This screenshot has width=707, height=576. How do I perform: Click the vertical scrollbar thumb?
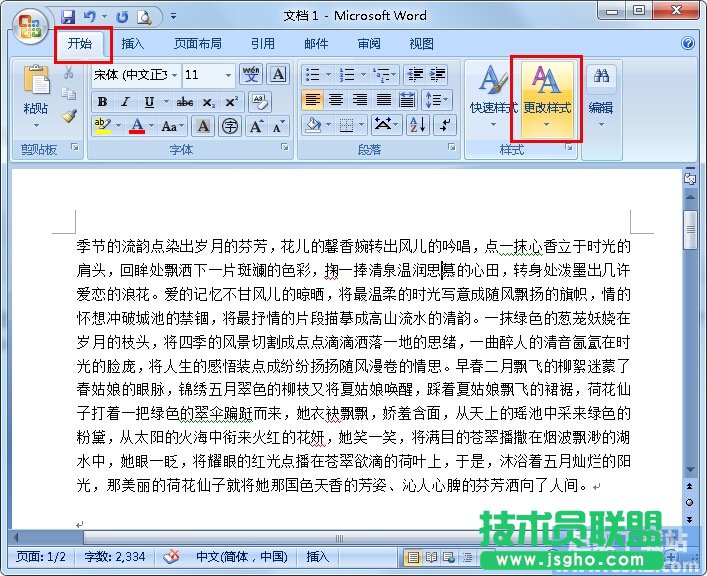pyautogui.click(x=690, y=222)
